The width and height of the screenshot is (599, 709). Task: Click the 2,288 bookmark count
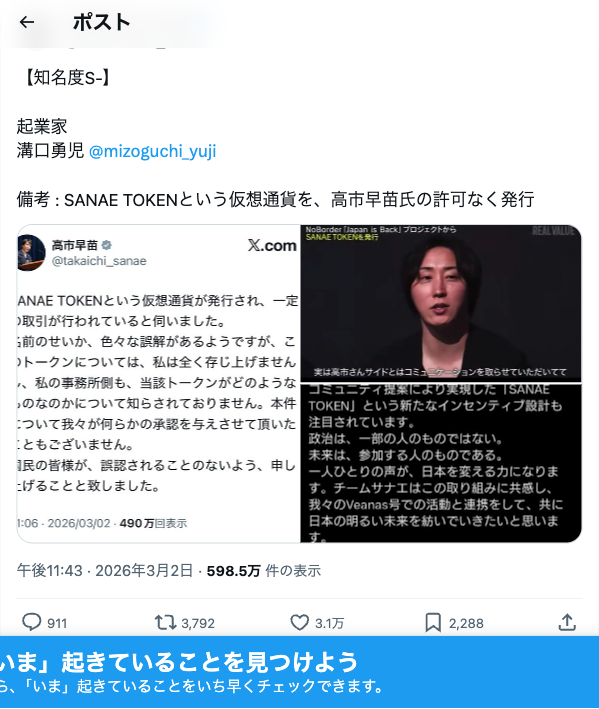pos(466,624)
